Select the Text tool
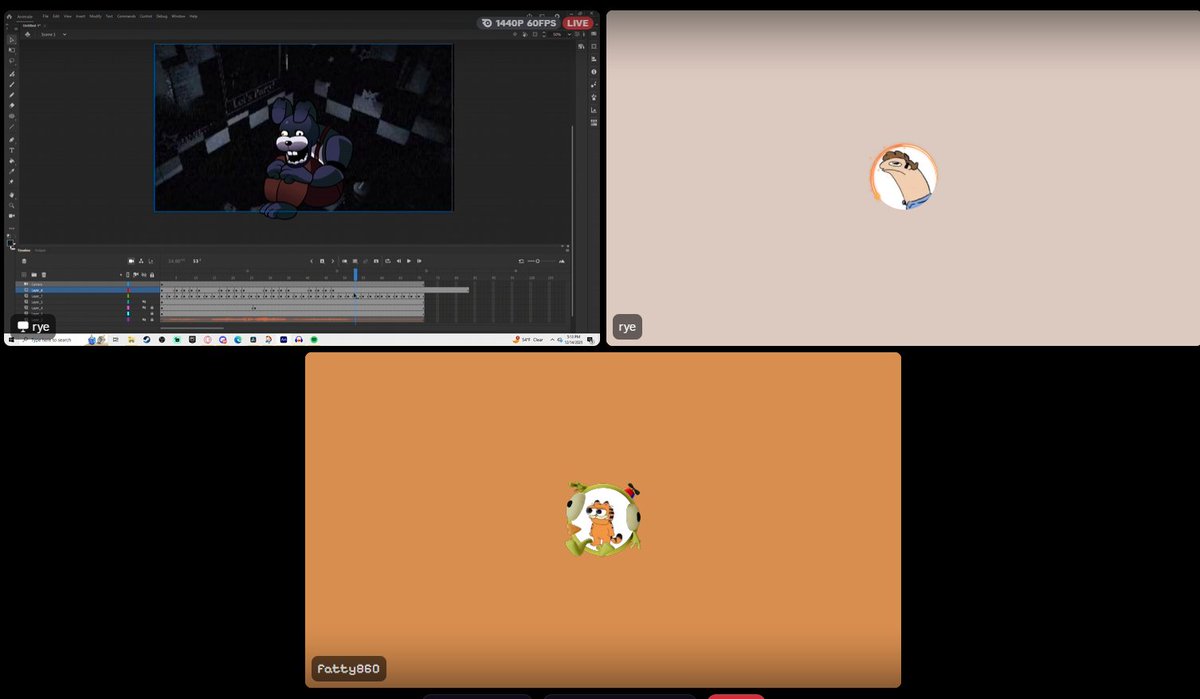This screenshot has width=1200, height=699. pyautogui.click(x=12, y=150)
